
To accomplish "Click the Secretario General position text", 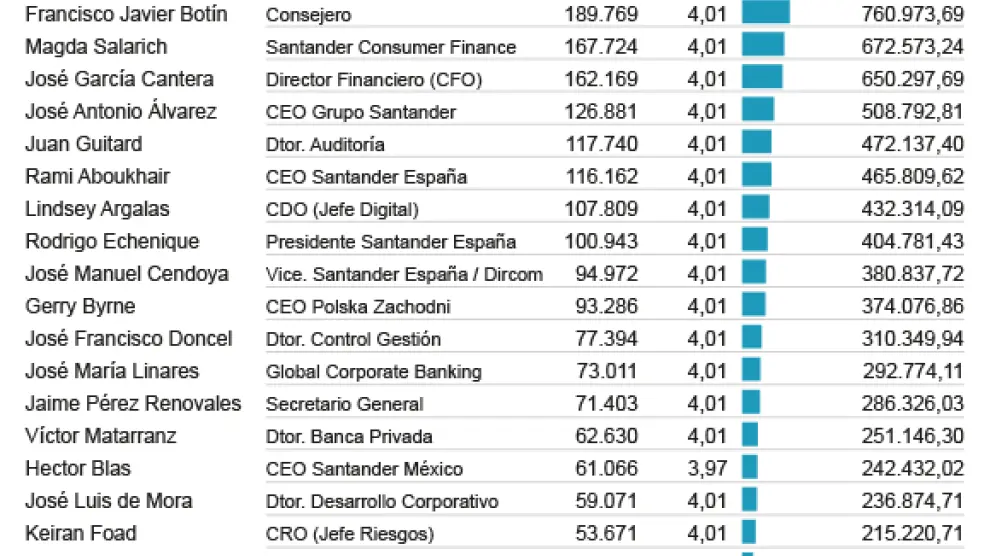I will pyautogui.click(x=344, y=404).
